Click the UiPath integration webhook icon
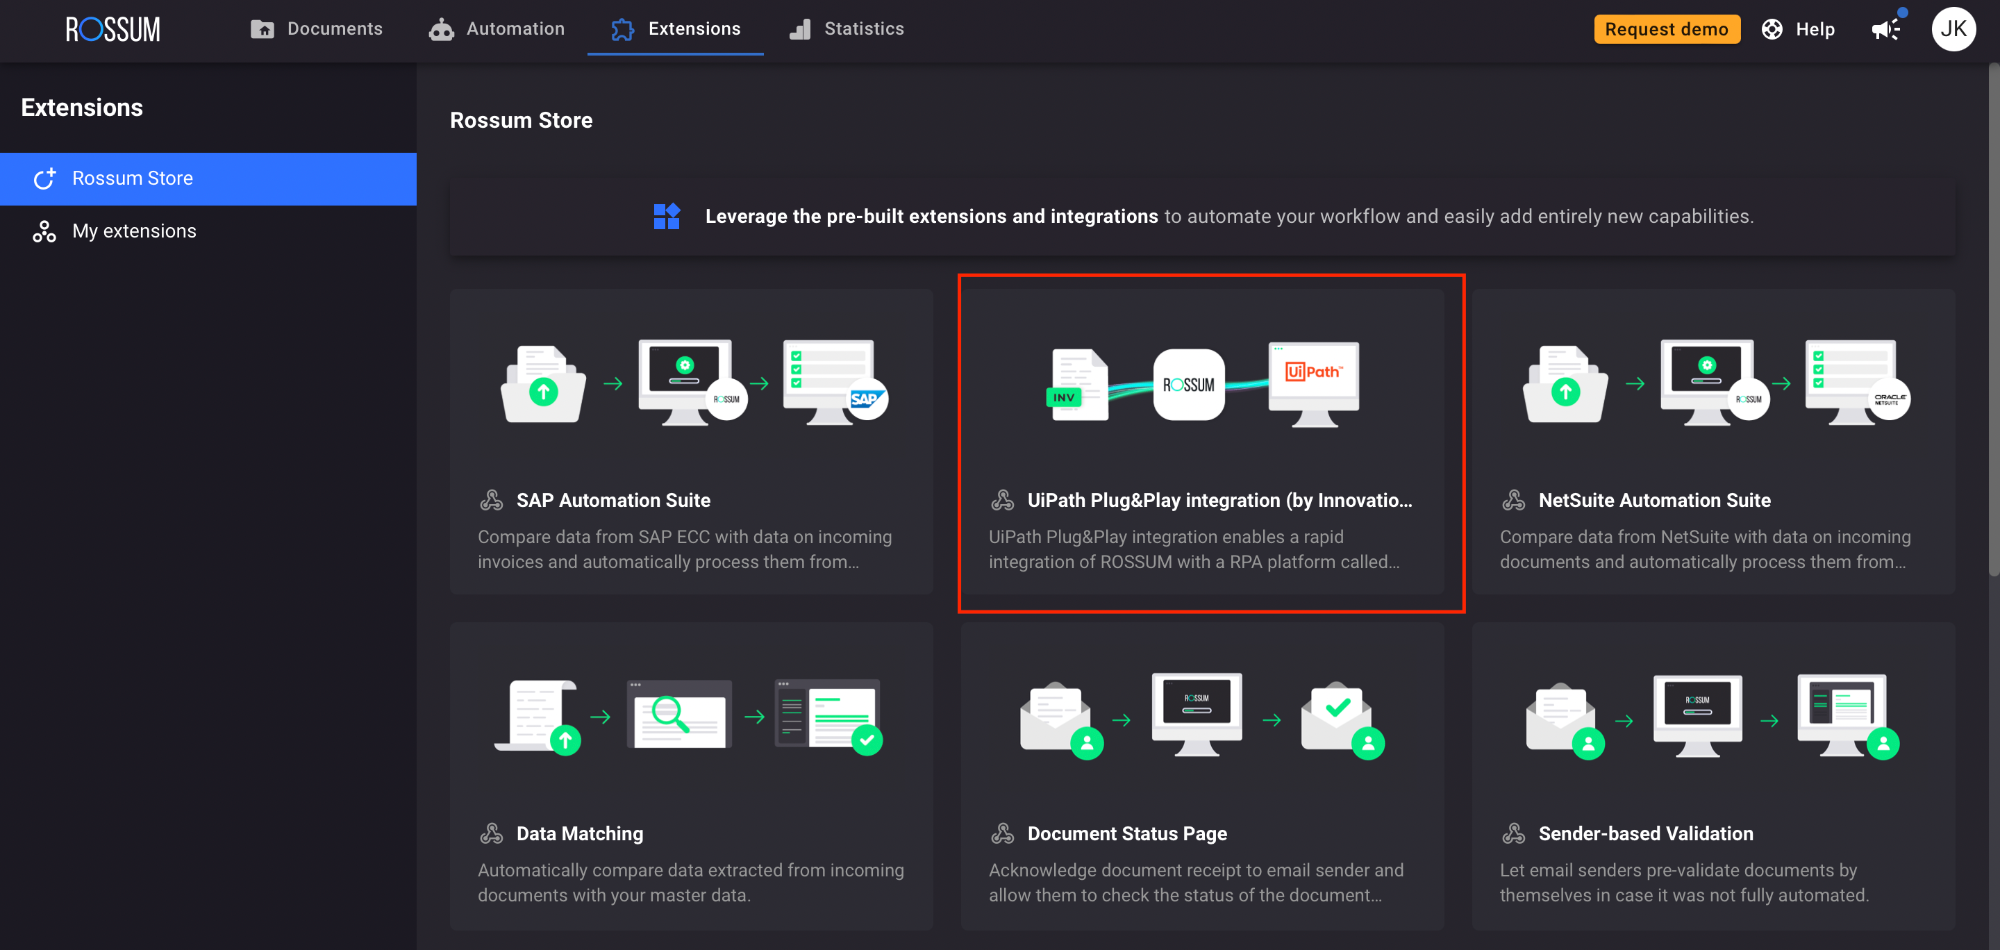 pos(1002,500)
